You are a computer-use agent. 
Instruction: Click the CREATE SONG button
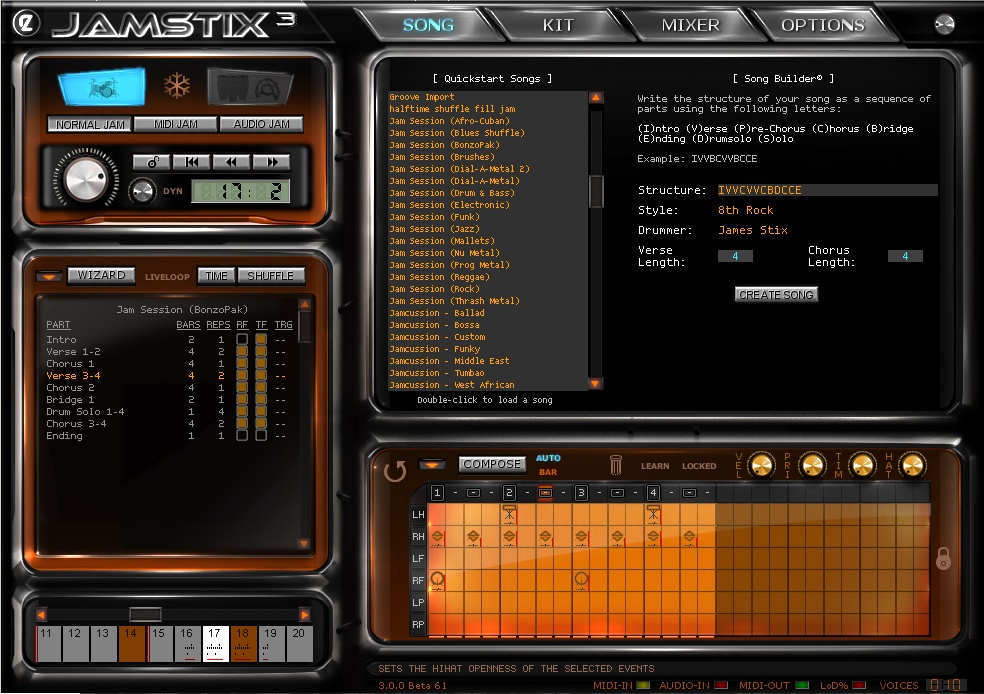click(x=776, y=295)
